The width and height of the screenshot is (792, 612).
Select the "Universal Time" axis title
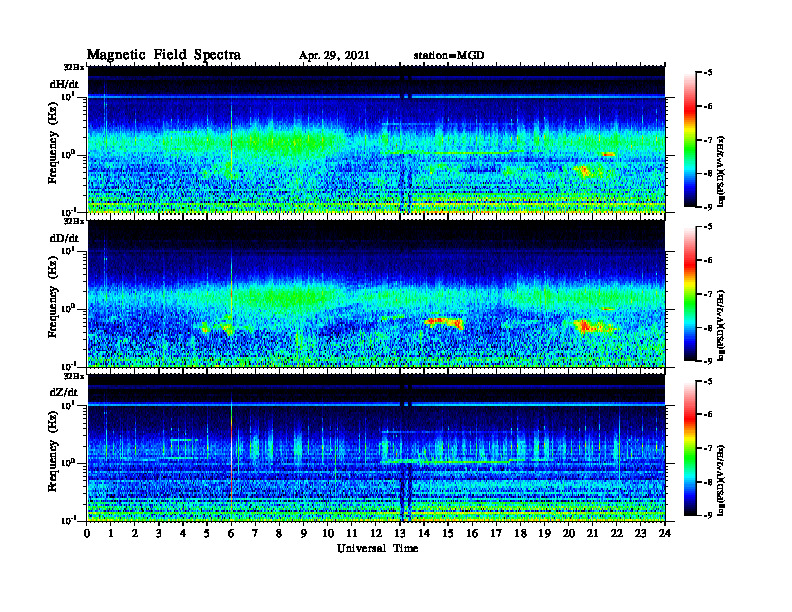tap(377, 548)
